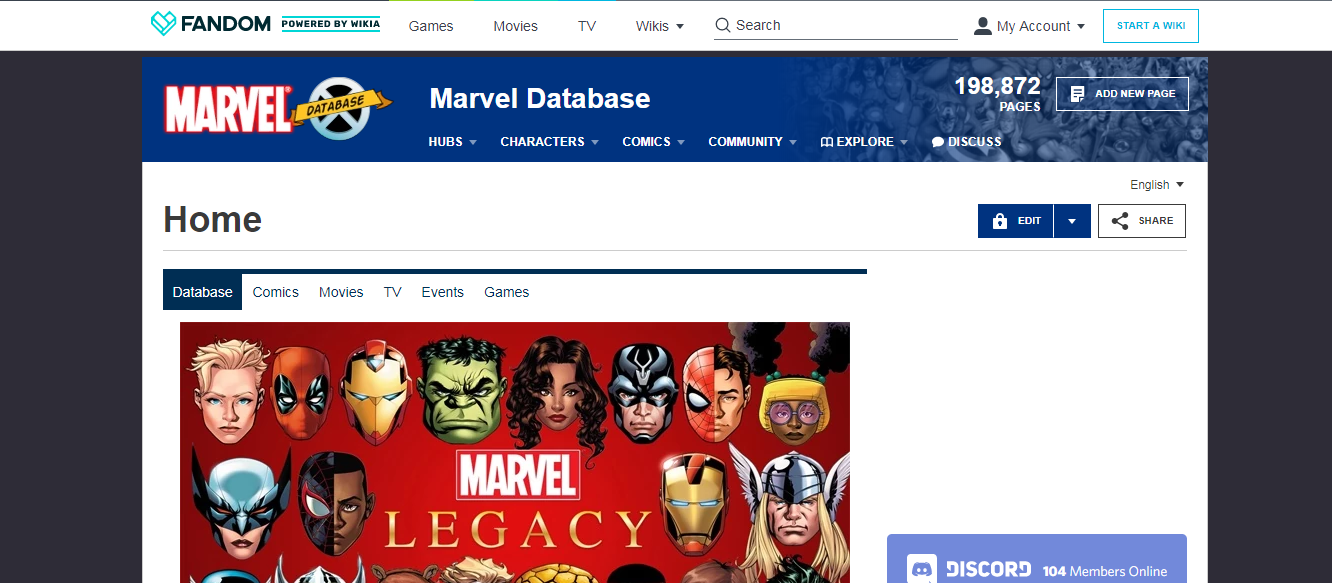Click the START A WIKI button

1151,26
